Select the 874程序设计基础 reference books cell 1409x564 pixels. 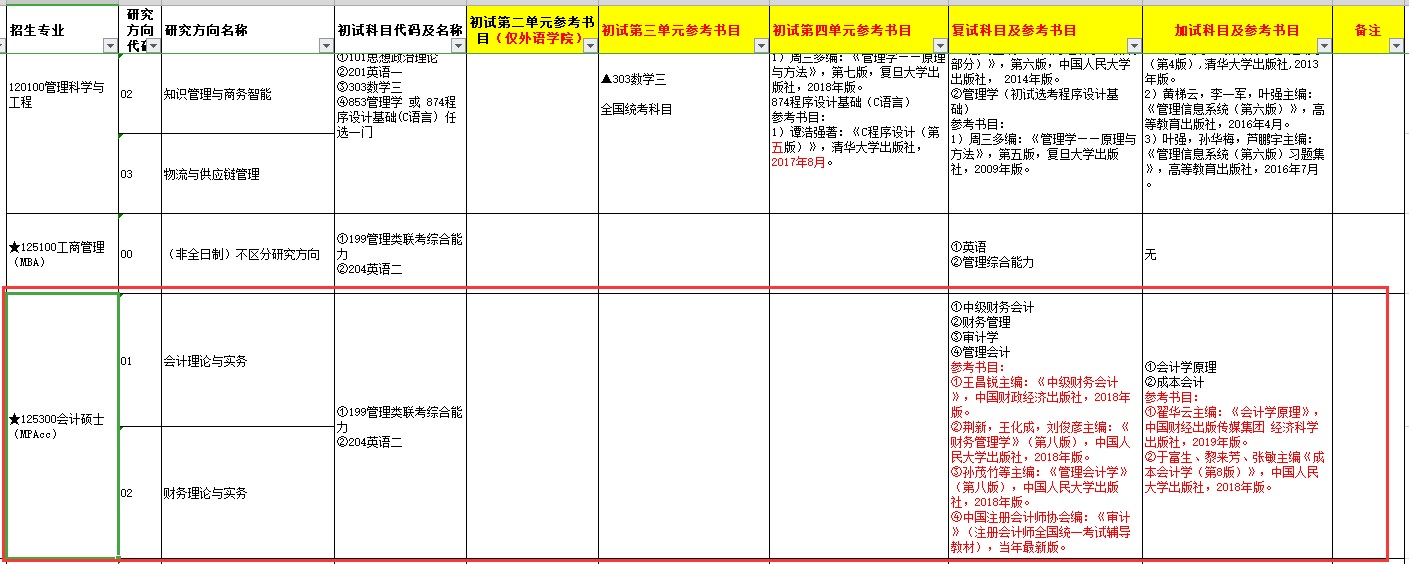(859, 133)
